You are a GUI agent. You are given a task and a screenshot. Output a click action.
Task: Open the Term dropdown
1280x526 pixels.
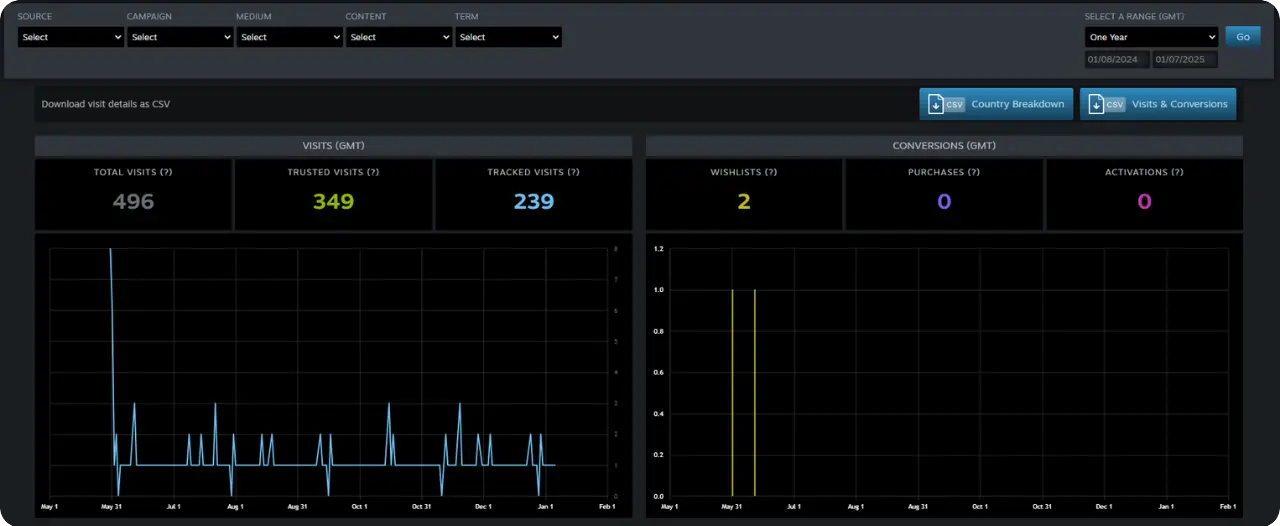[508, 37]
